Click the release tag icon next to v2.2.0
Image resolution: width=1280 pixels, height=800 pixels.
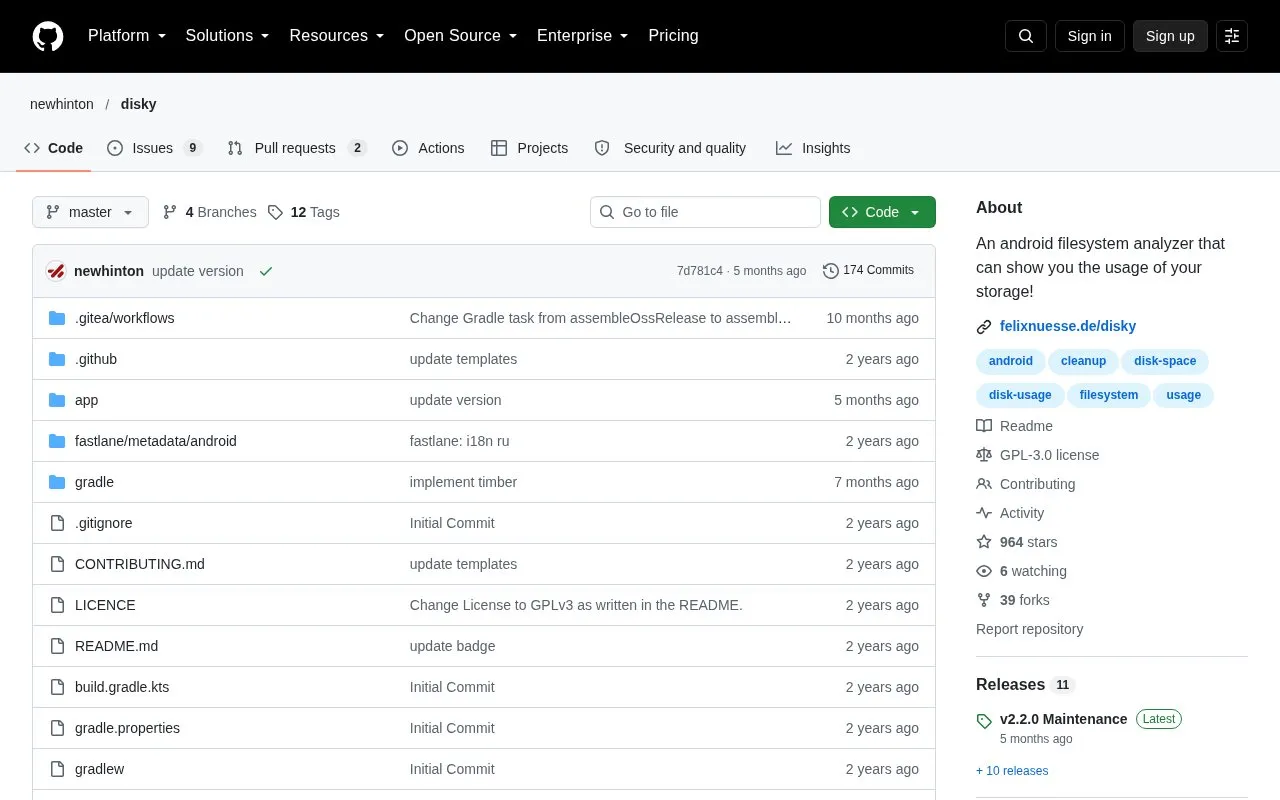(x=984, y=720)
